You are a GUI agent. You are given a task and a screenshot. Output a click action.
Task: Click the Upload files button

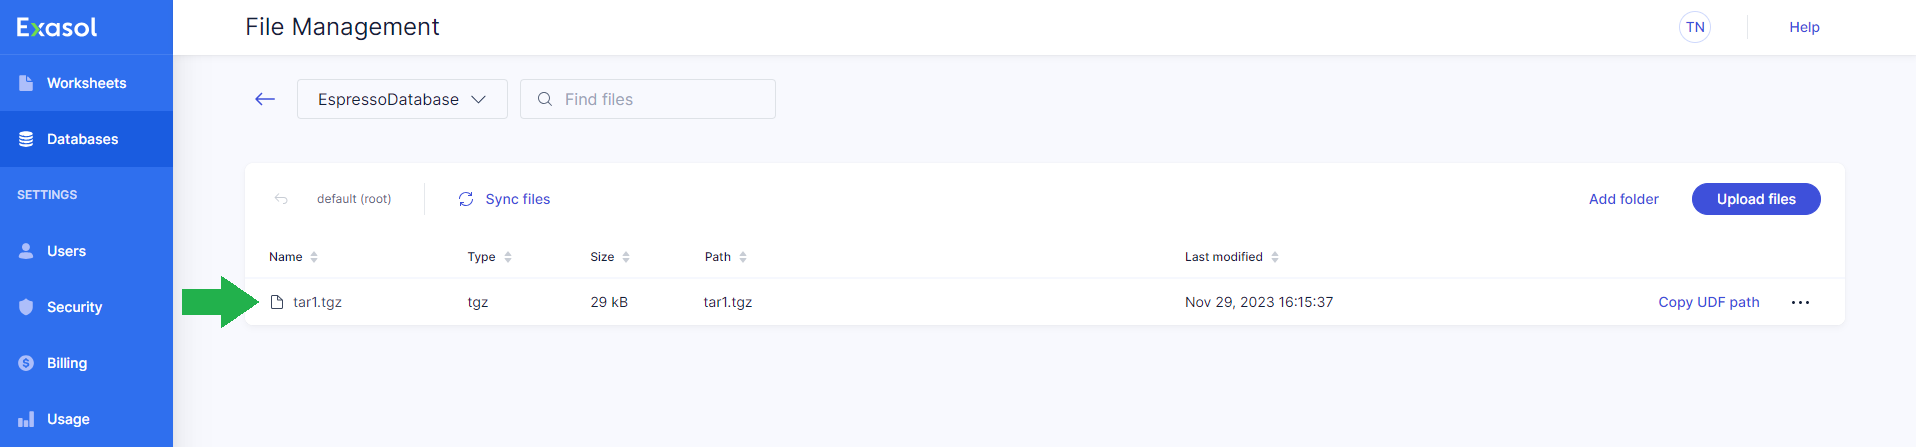tap(1756, 199)
